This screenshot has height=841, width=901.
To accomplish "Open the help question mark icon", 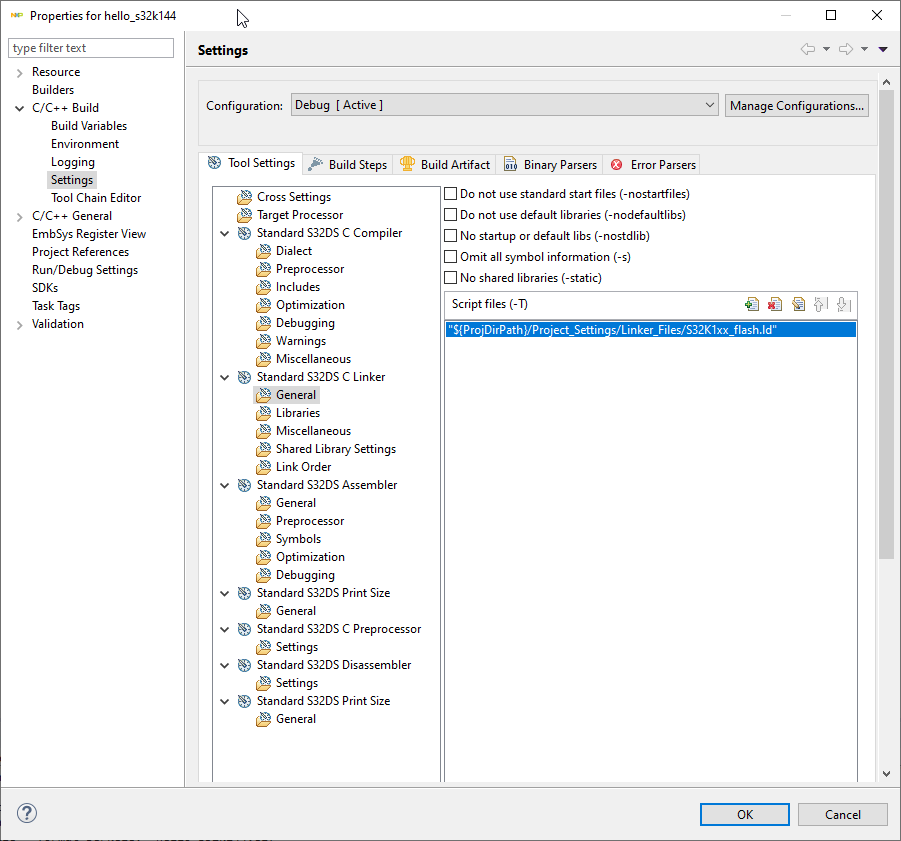I will (26, 814).
